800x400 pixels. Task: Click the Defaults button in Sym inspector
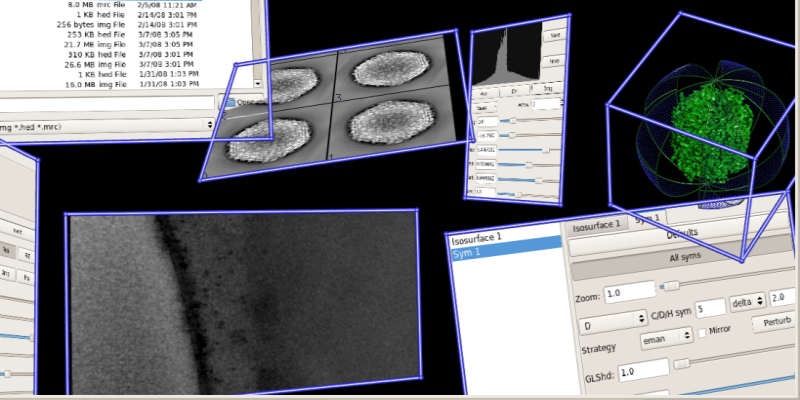click(x=681, y=235)
